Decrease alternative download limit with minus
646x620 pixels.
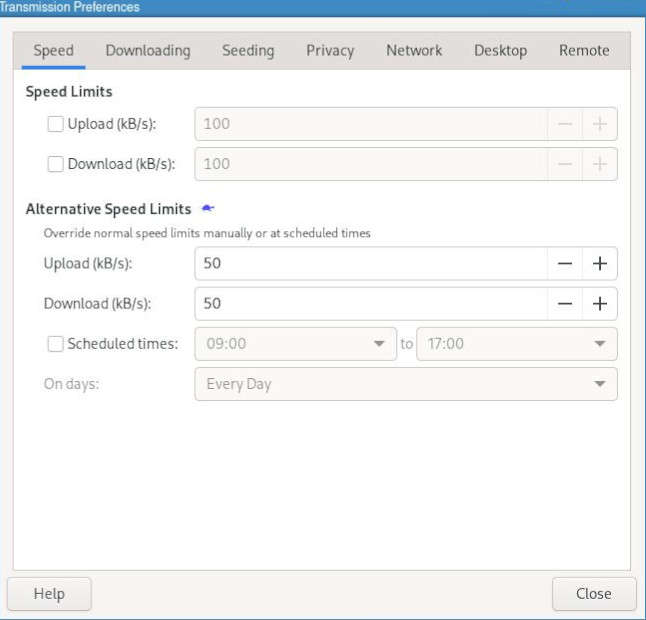[565, 304]
